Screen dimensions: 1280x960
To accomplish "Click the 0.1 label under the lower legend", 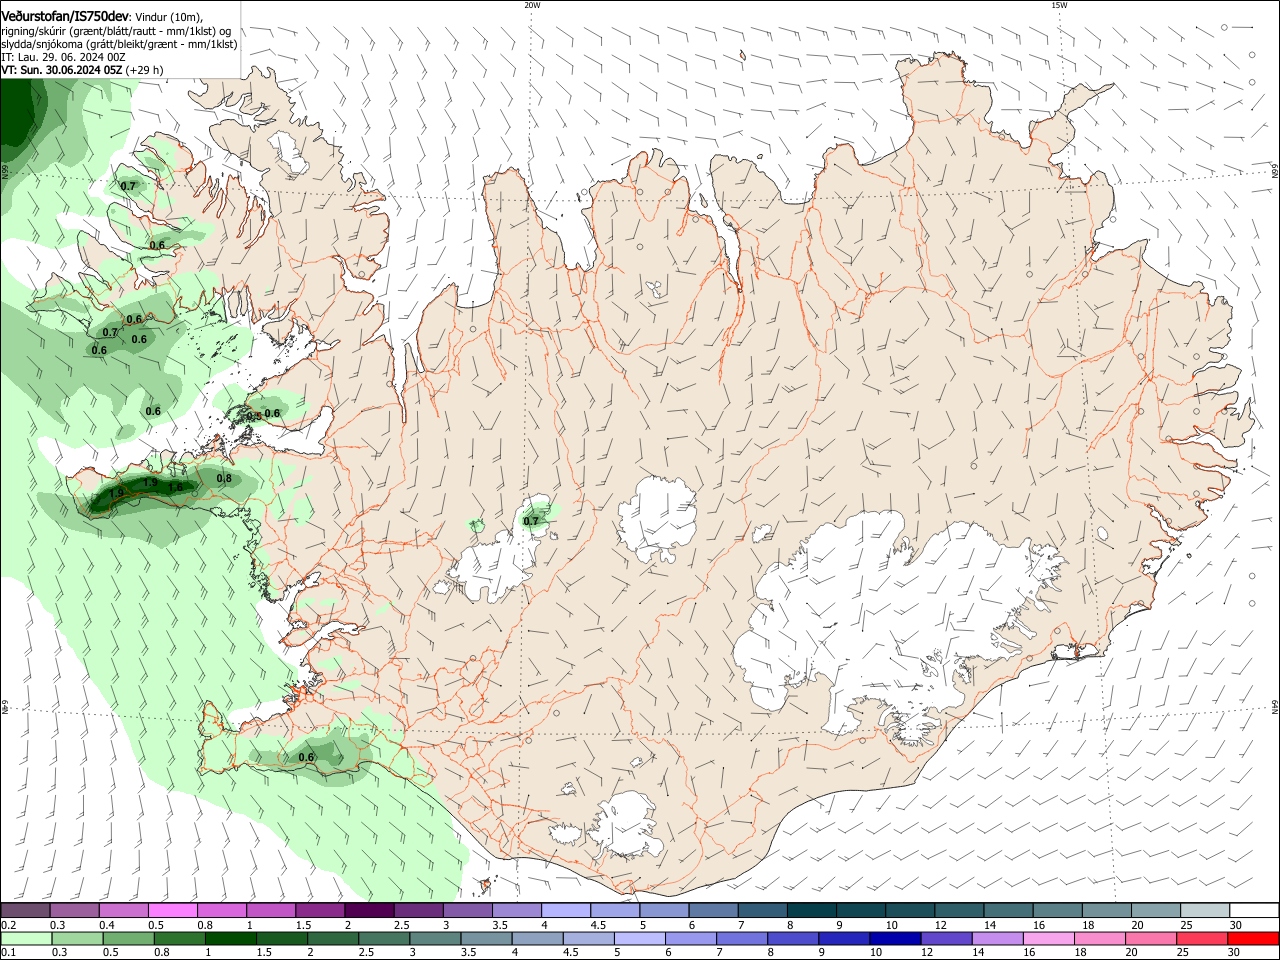I will point(8,953).
